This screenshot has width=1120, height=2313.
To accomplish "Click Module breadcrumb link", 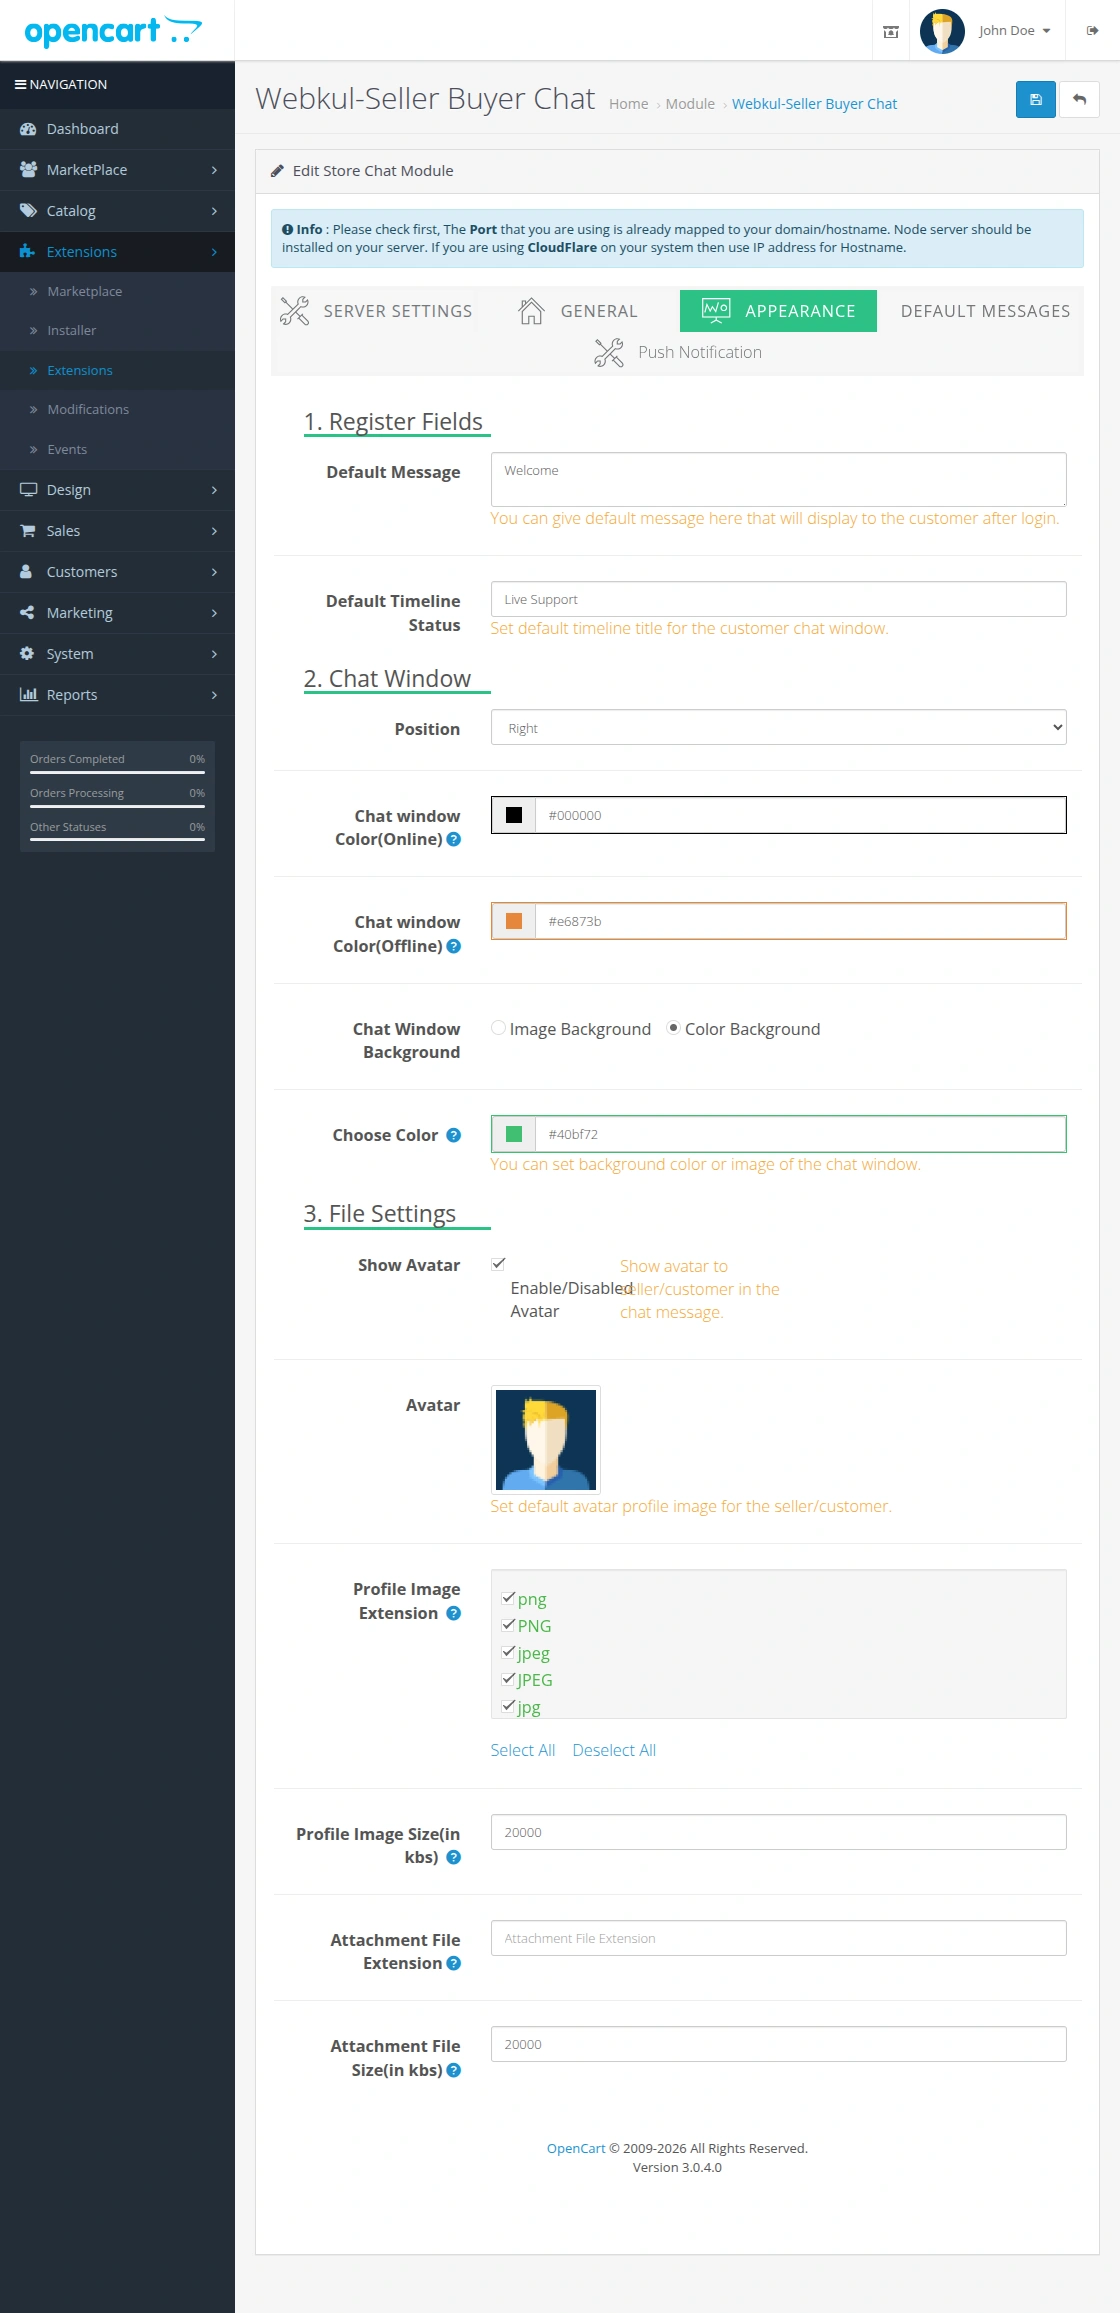I will click(x=690, y=104).
